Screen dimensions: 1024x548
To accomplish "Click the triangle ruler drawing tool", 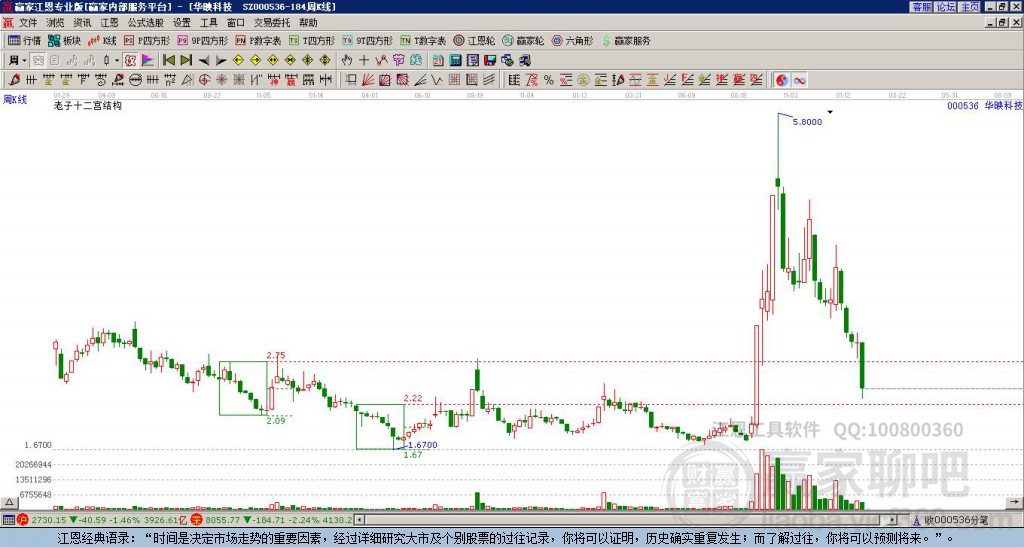I will point(187,80).
